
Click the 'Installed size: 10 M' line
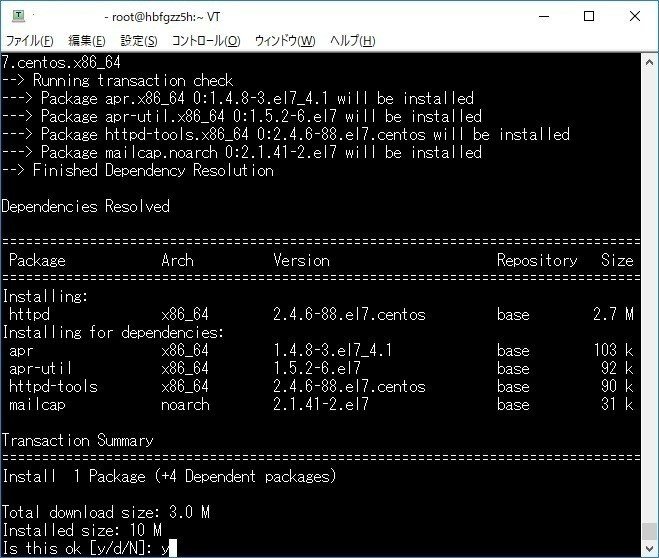pos(82,530)
